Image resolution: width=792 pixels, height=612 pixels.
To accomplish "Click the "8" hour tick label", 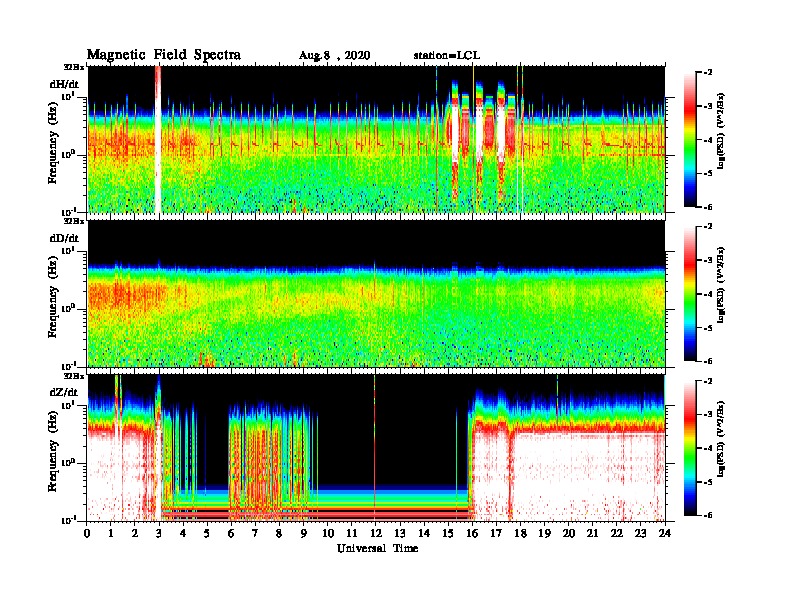I will pyautogui.click(x=279, y=533).
